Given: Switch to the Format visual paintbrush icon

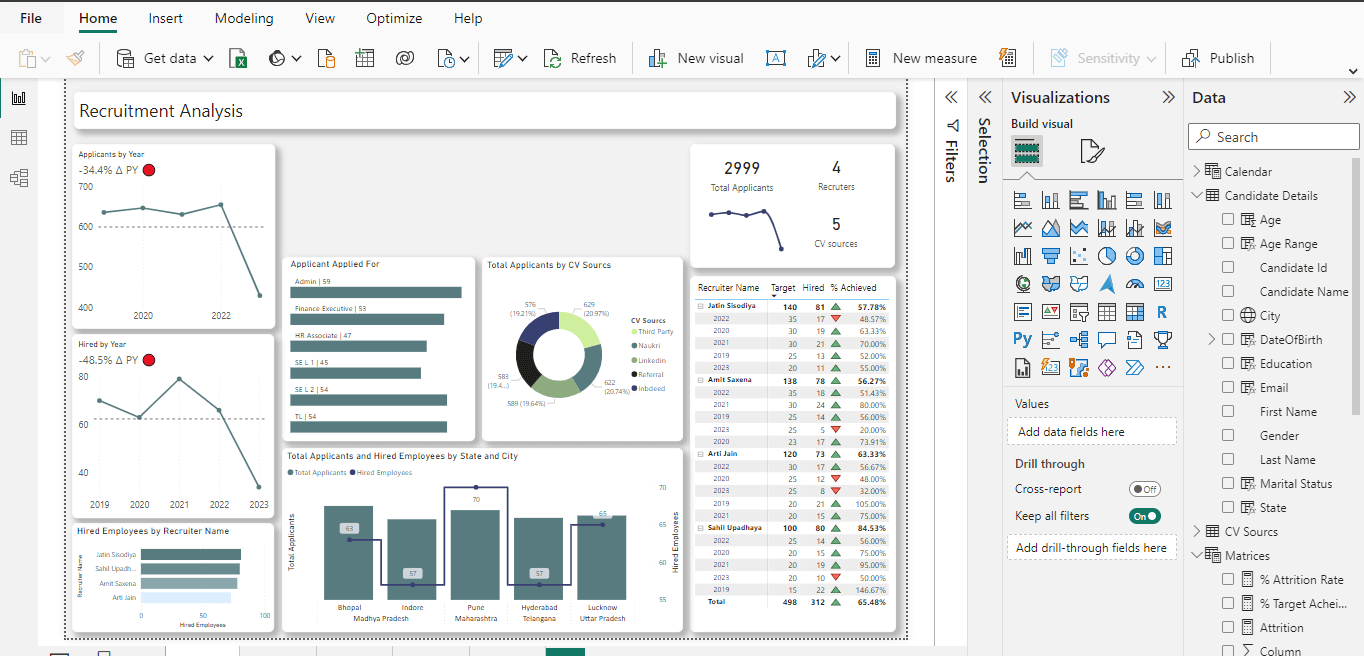Looking at the screenshot, I should click(x=1091, y=152).
